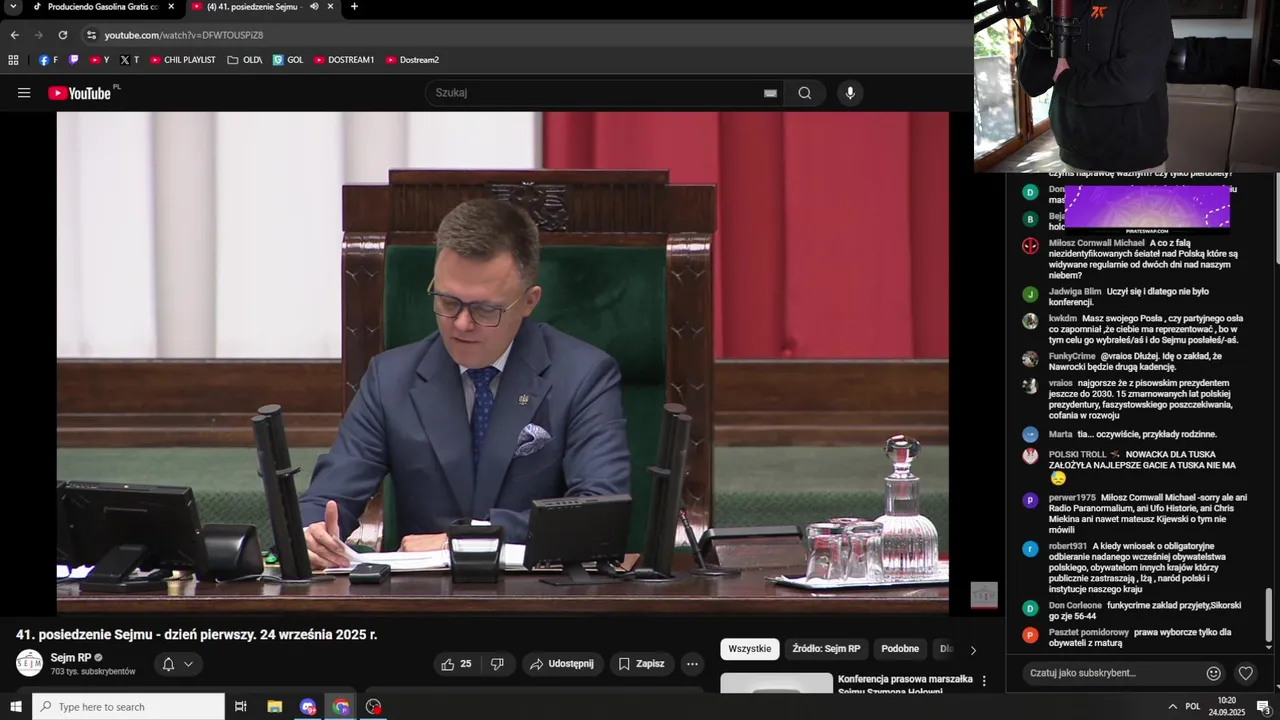Open the Twitch bookmark
Screen dimensions: 1280x720
point(74,60)
